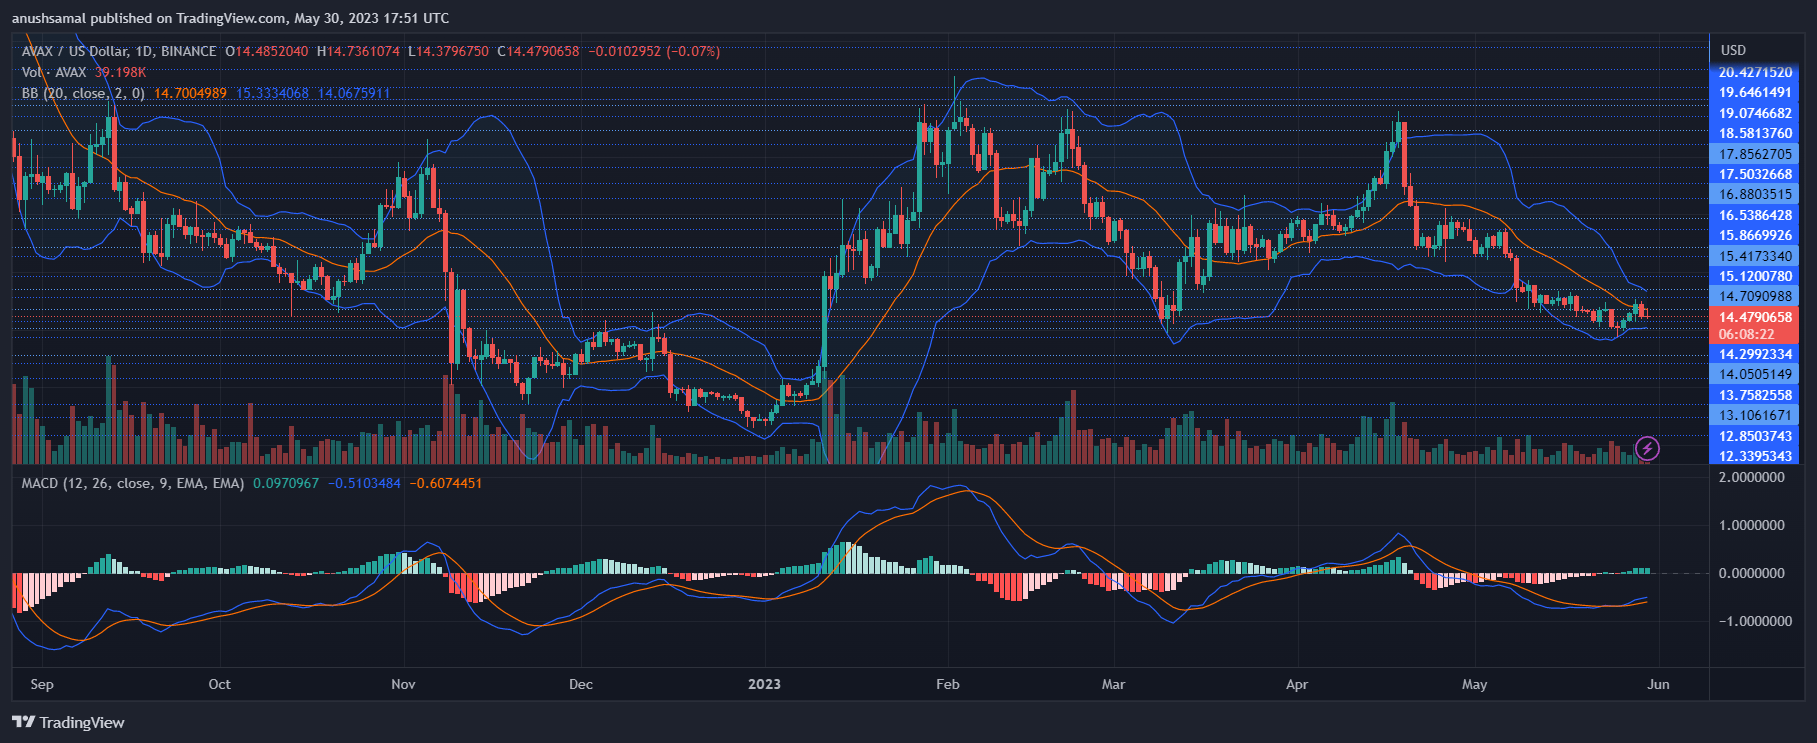Select the Nov label on time axis

coord(403,684)
